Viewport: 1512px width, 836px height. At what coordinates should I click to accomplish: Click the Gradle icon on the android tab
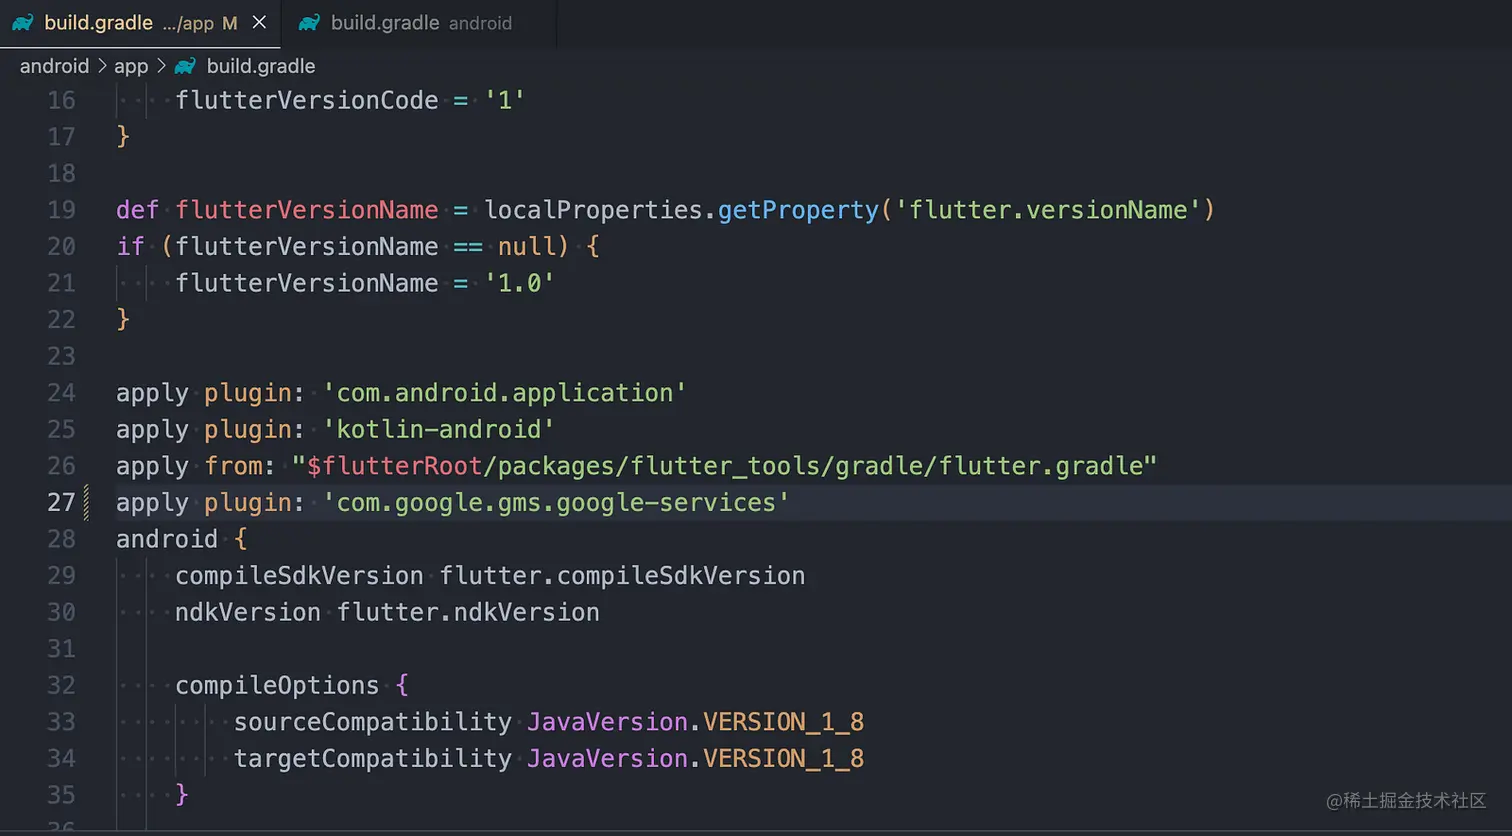click(x=310, y=22)
